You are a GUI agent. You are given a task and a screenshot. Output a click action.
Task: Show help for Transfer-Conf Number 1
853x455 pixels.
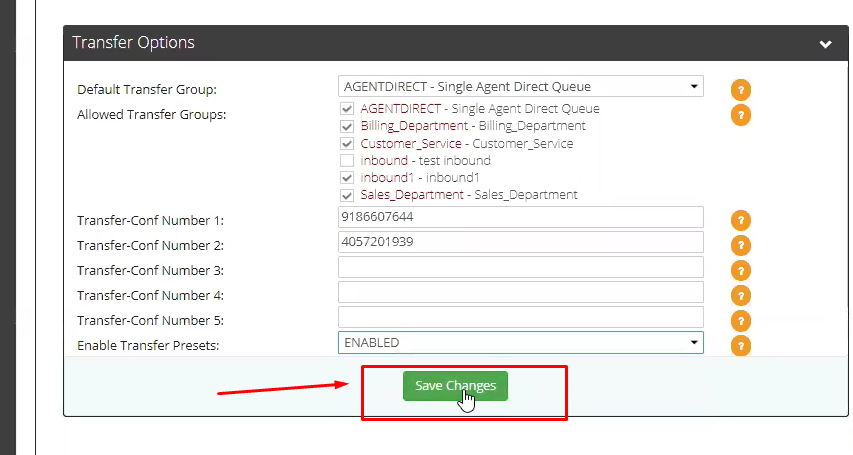pos(740,220)
